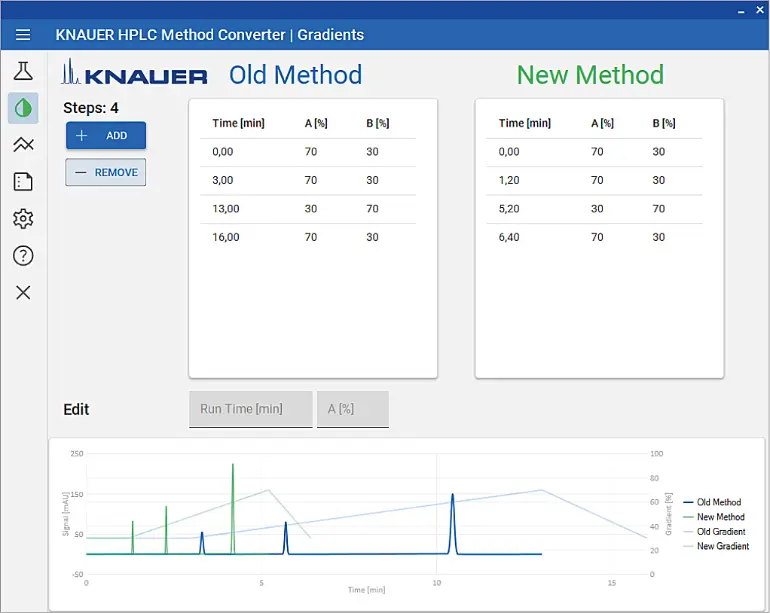This screenshot has height=613, width=770.
Task: Click New Method A [%] column header
Action: (x=602, y=123)
